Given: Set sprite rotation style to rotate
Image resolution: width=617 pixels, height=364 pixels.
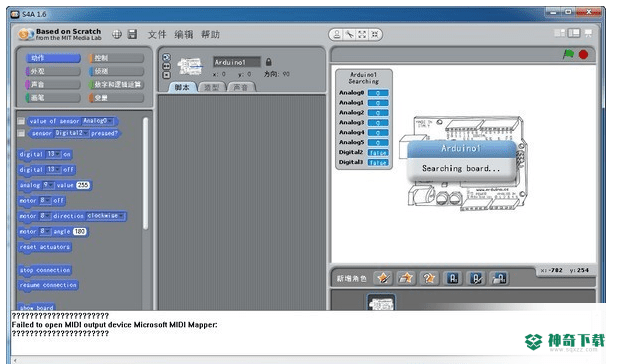Looking at the screenshot, I should [166, 57].
